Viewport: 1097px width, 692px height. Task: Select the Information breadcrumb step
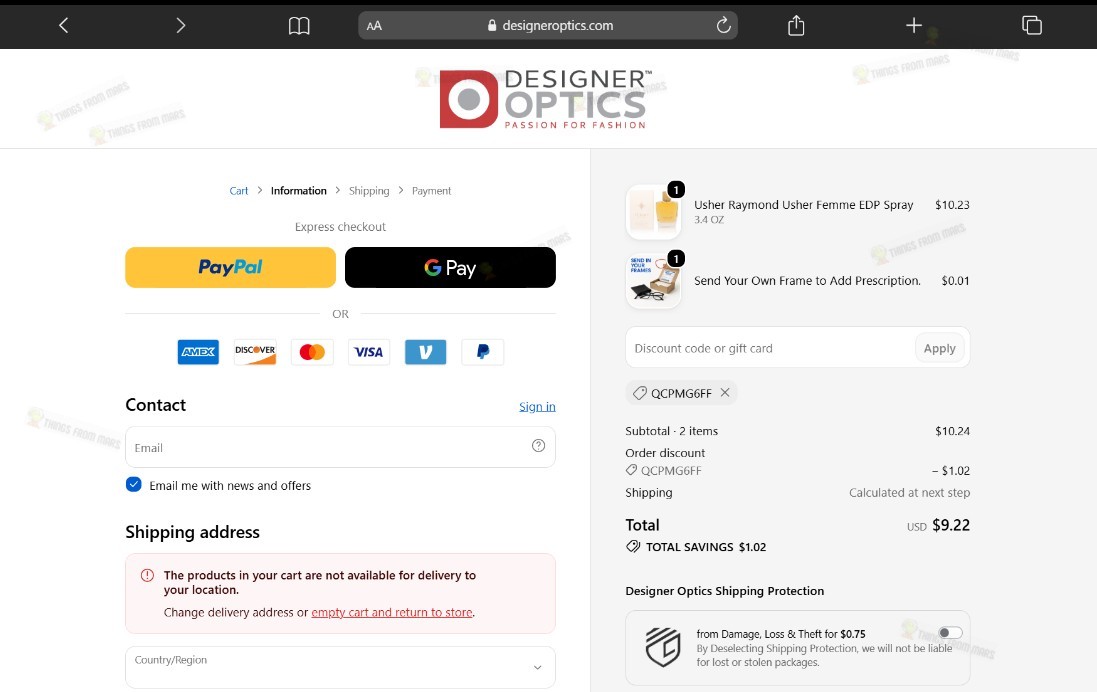[x=299, y=191]
